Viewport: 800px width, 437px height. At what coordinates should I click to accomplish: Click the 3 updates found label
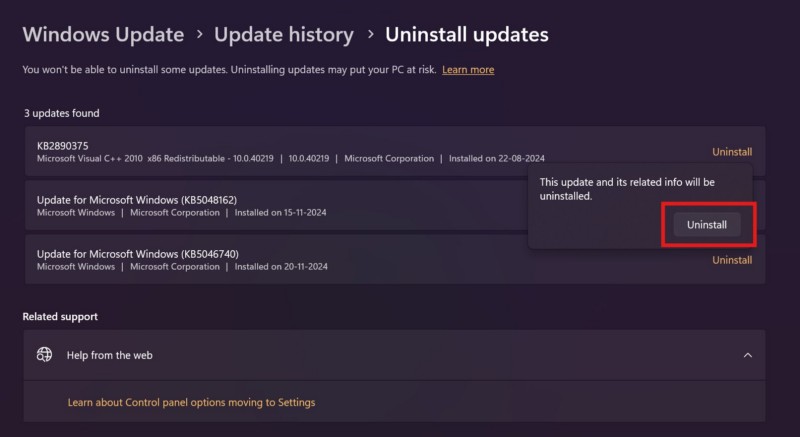tap(62, 114)
